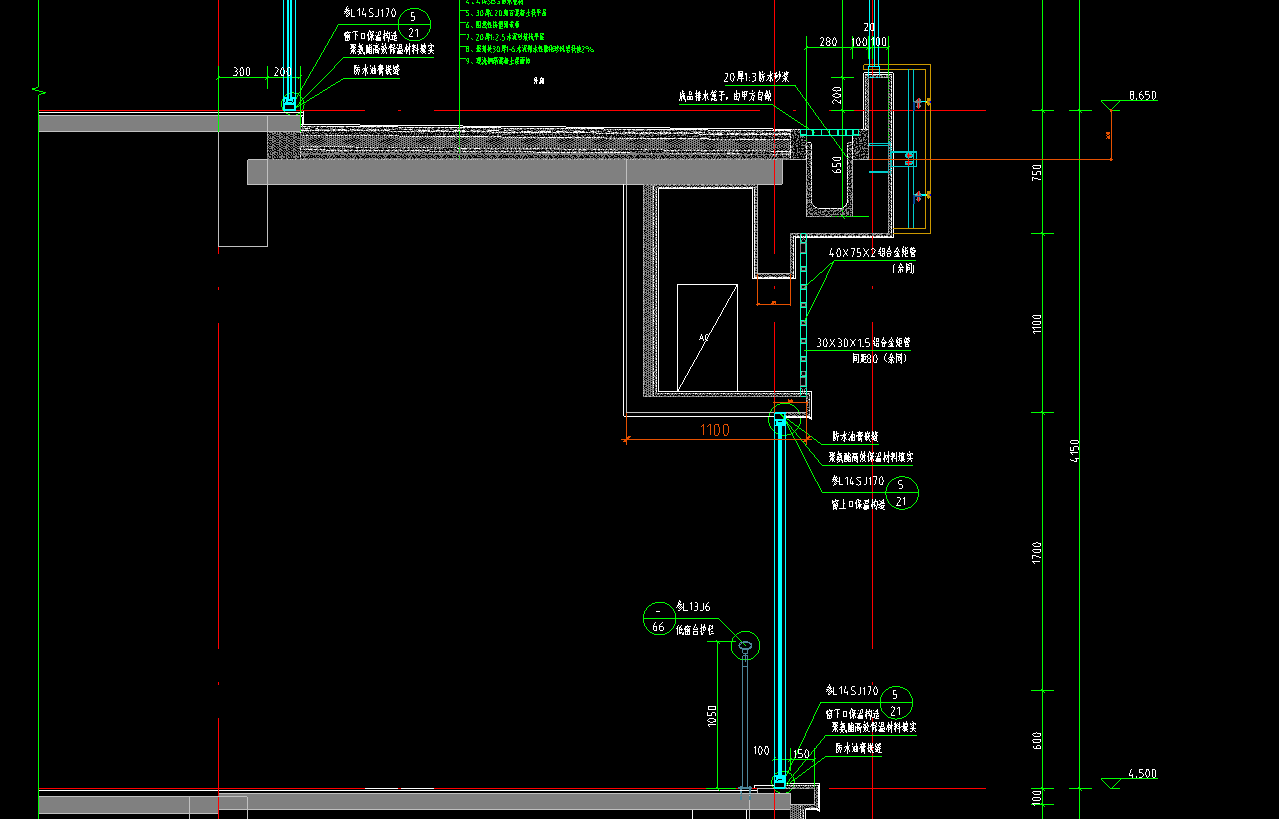Select the note 成品排水篦子，由甲方自做

(x=725, y=97)
